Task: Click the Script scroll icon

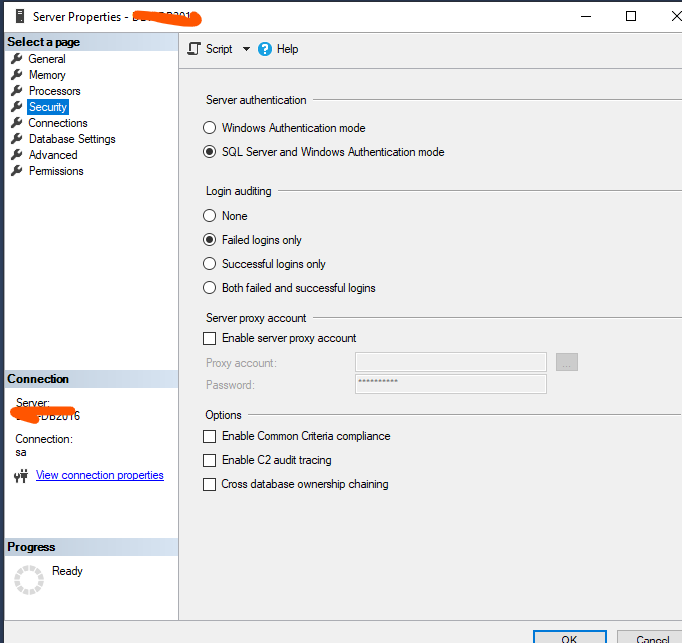Action: 194,49
